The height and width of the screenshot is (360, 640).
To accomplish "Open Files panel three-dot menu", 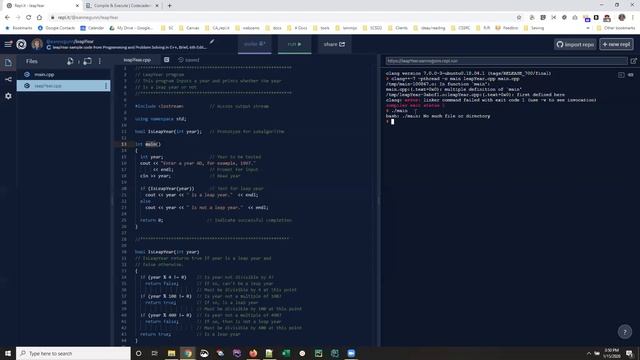I will pos(100,61).
